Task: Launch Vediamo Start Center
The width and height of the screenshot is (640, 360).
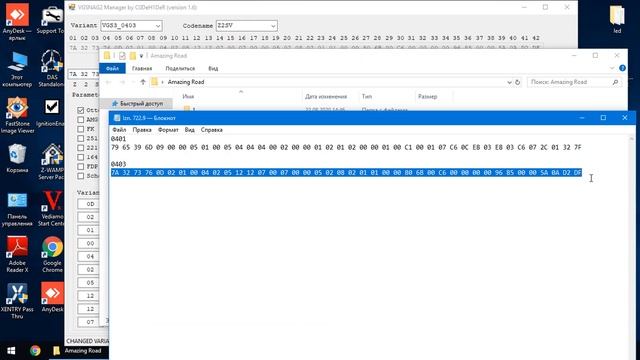Action: 51,208
